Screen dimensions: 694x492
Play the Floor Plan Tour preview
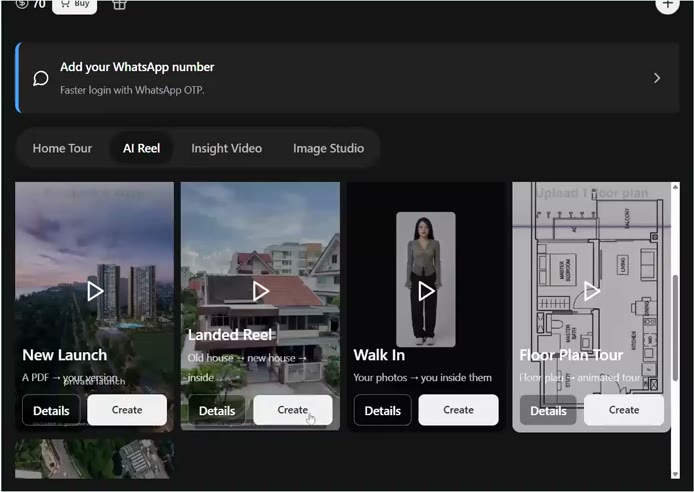click(x=591, y=291)
